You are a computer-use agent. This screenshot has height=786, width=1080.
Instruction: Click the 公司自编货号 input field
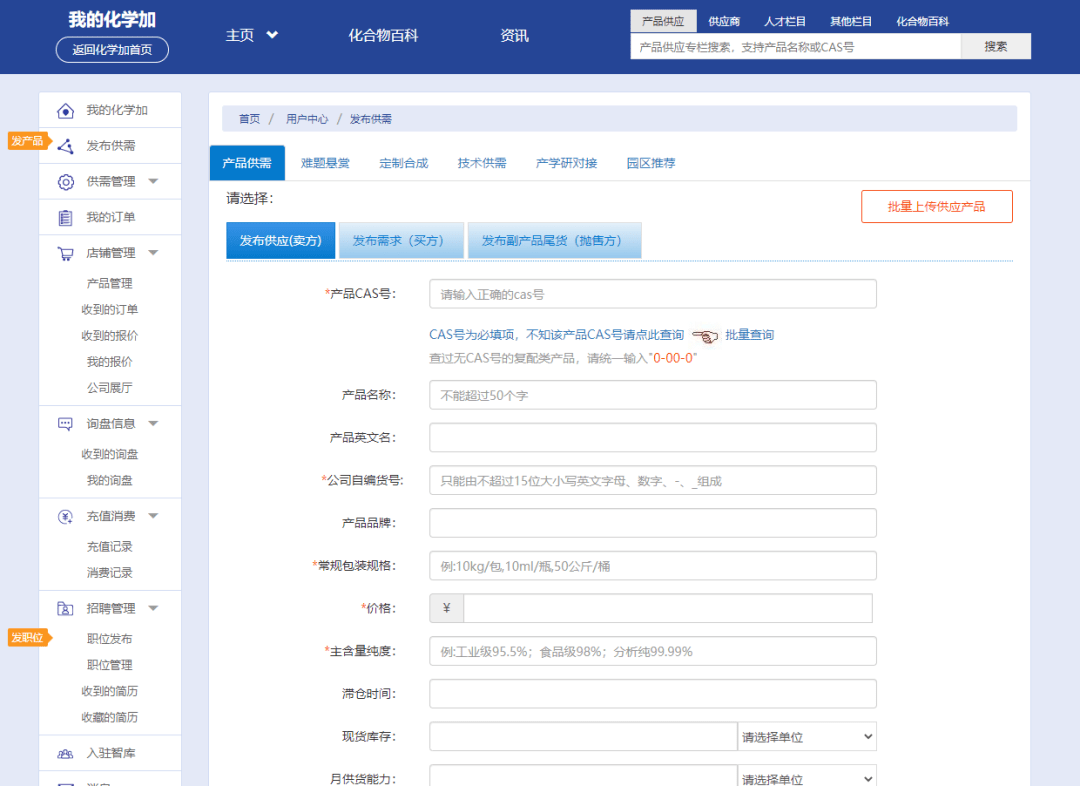[653, 480]
